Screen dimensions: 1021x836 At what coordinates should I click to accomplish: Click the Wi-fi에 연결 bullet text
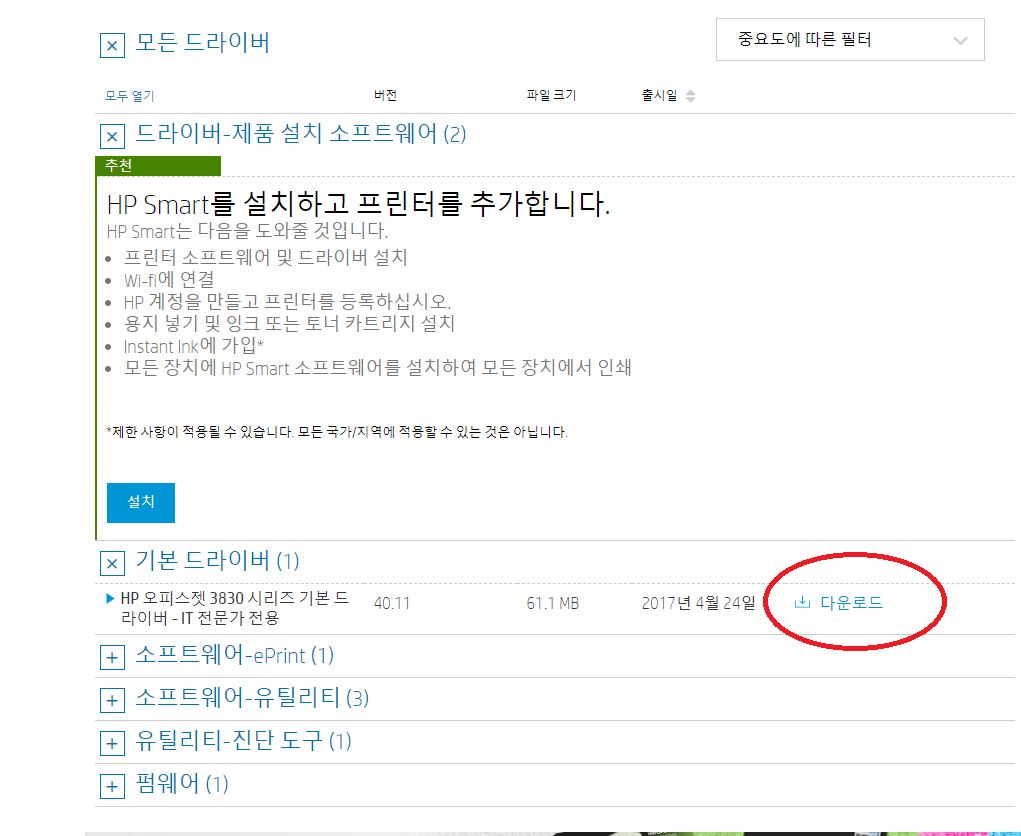pyautogui.click(x=169, y=280)
